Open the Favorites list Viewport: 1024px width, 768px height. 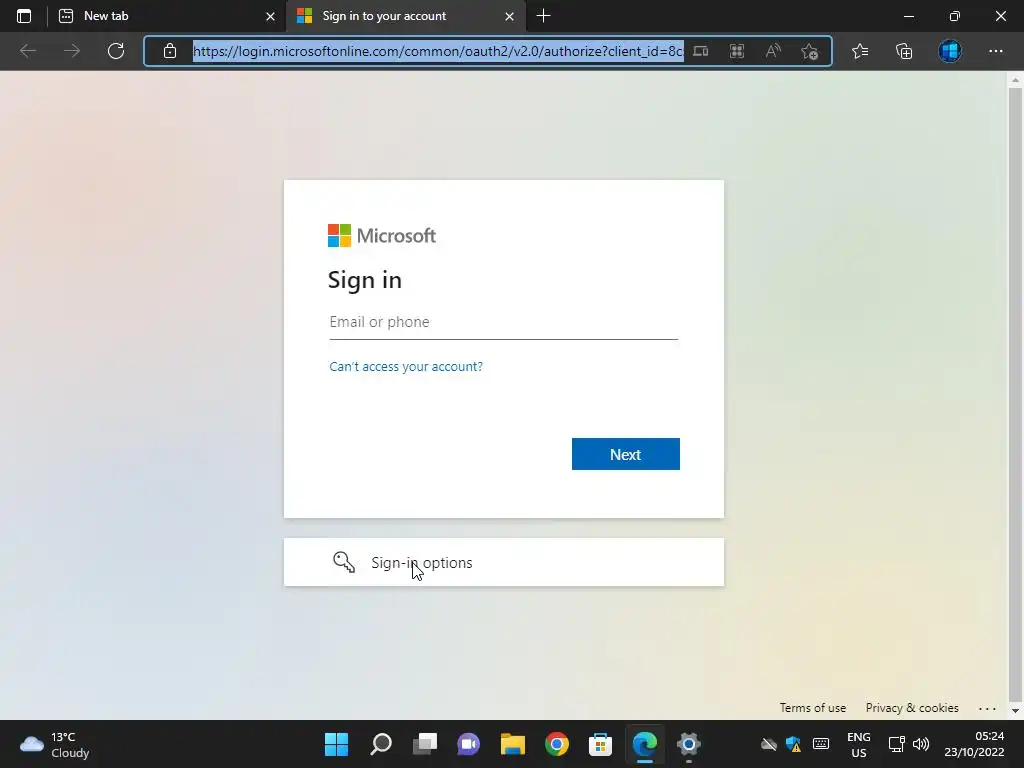(860, 51)
